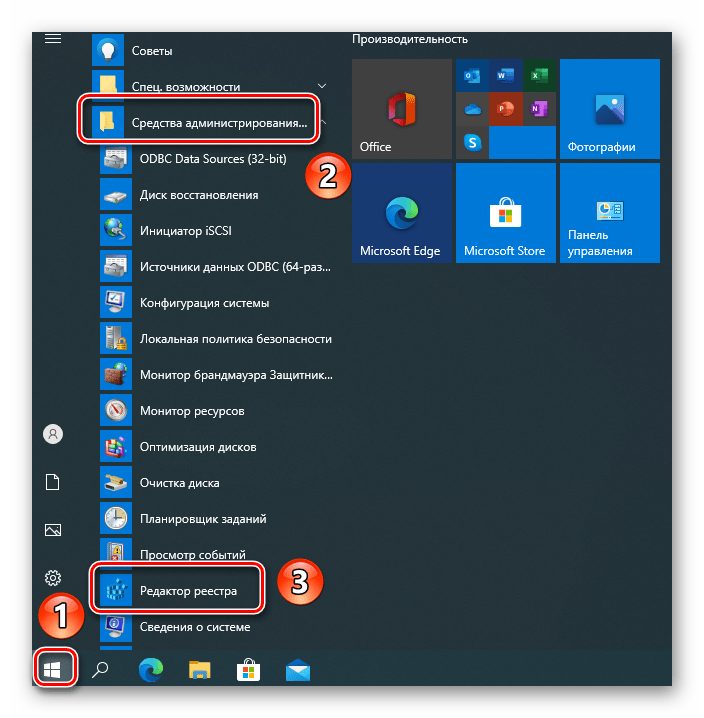Click the Outlook icon in tile folder
704x718 pixels.
[x=472, y=75]
